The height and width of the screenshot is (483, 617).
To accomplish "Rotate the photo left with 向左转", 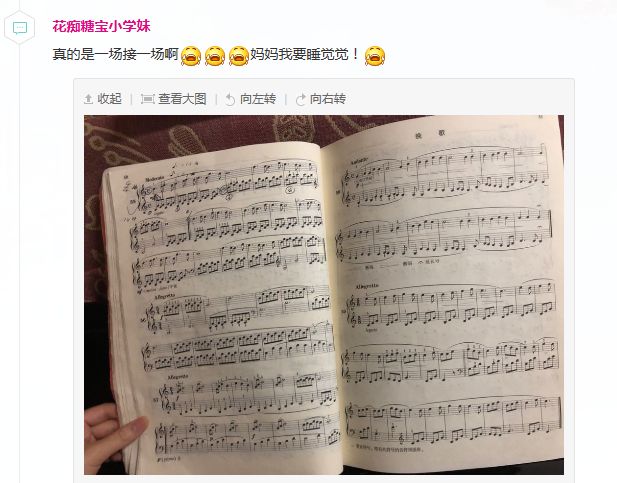I will tap(258, 99).
